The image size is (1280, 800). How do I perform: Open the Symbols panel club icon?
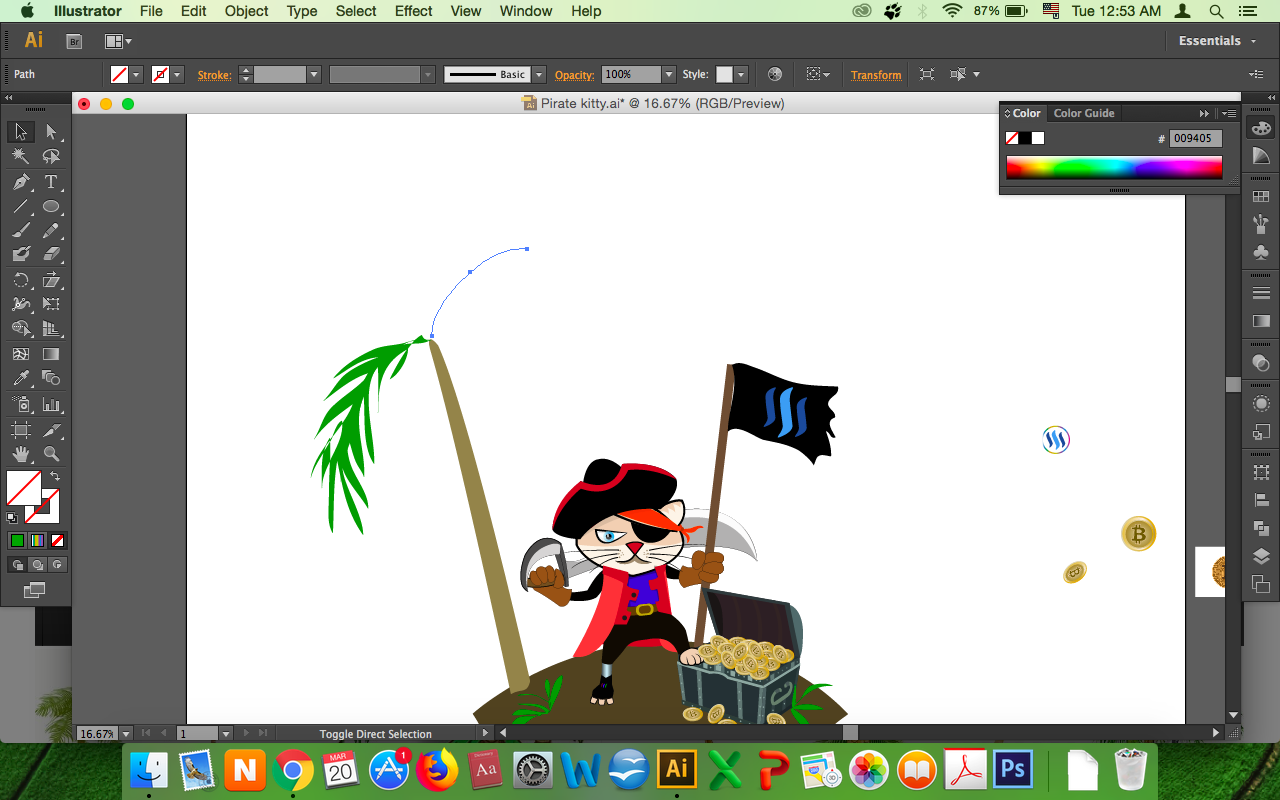(1261, 253)
